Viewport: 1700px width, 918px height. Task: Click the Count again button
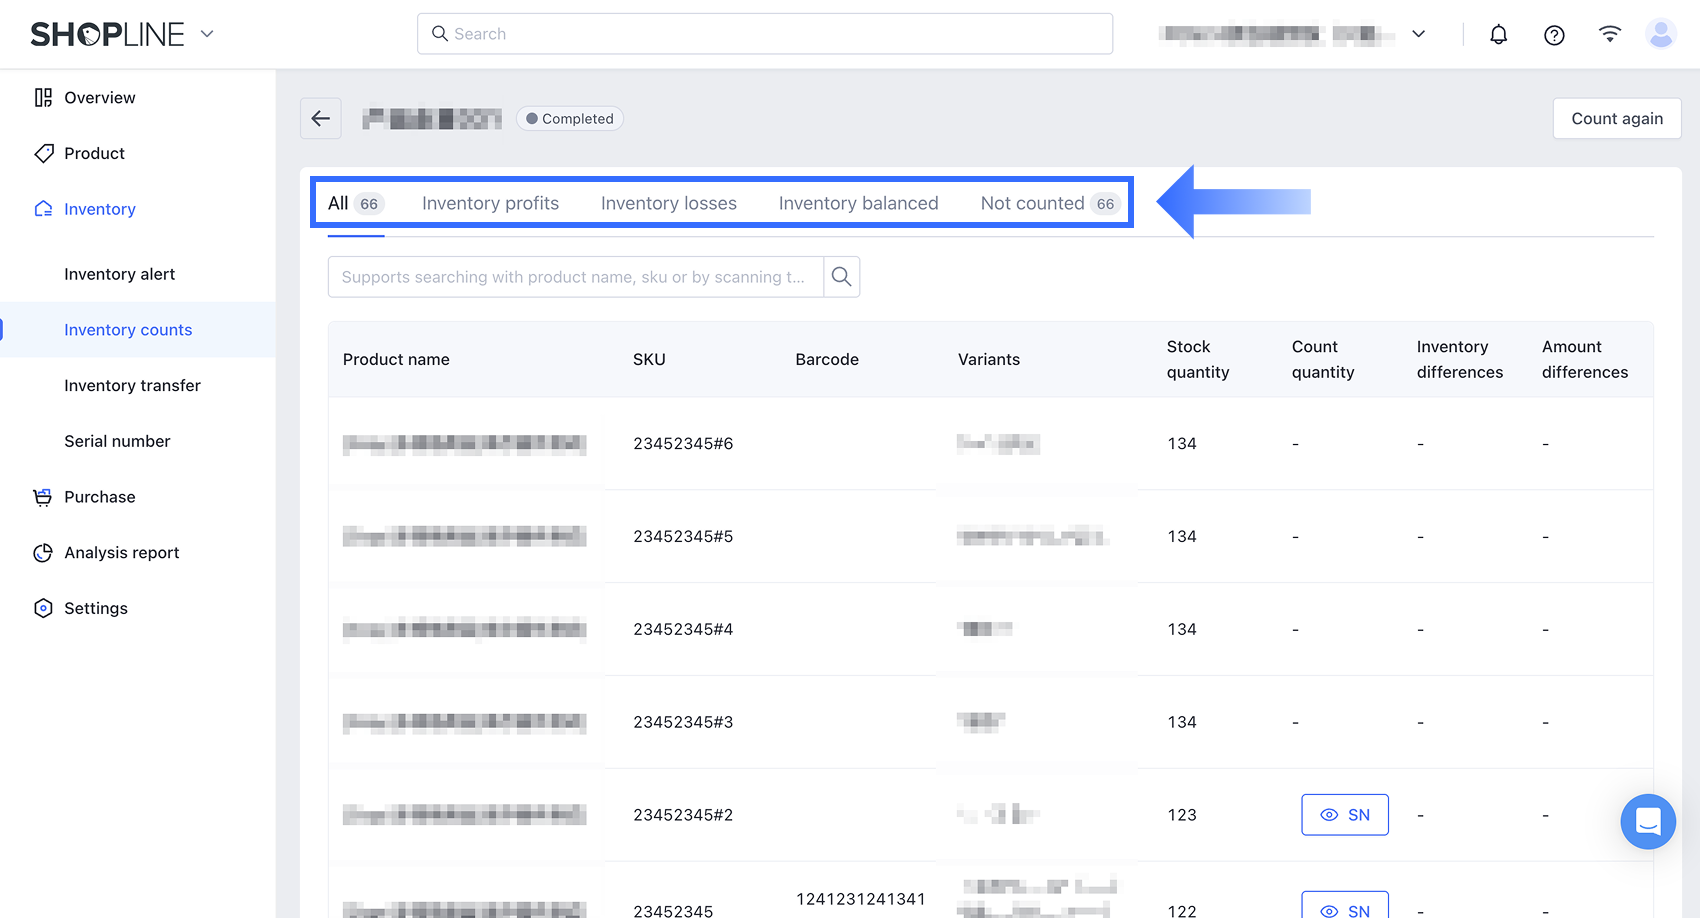pyautogui.click(x=1616, y=118)
